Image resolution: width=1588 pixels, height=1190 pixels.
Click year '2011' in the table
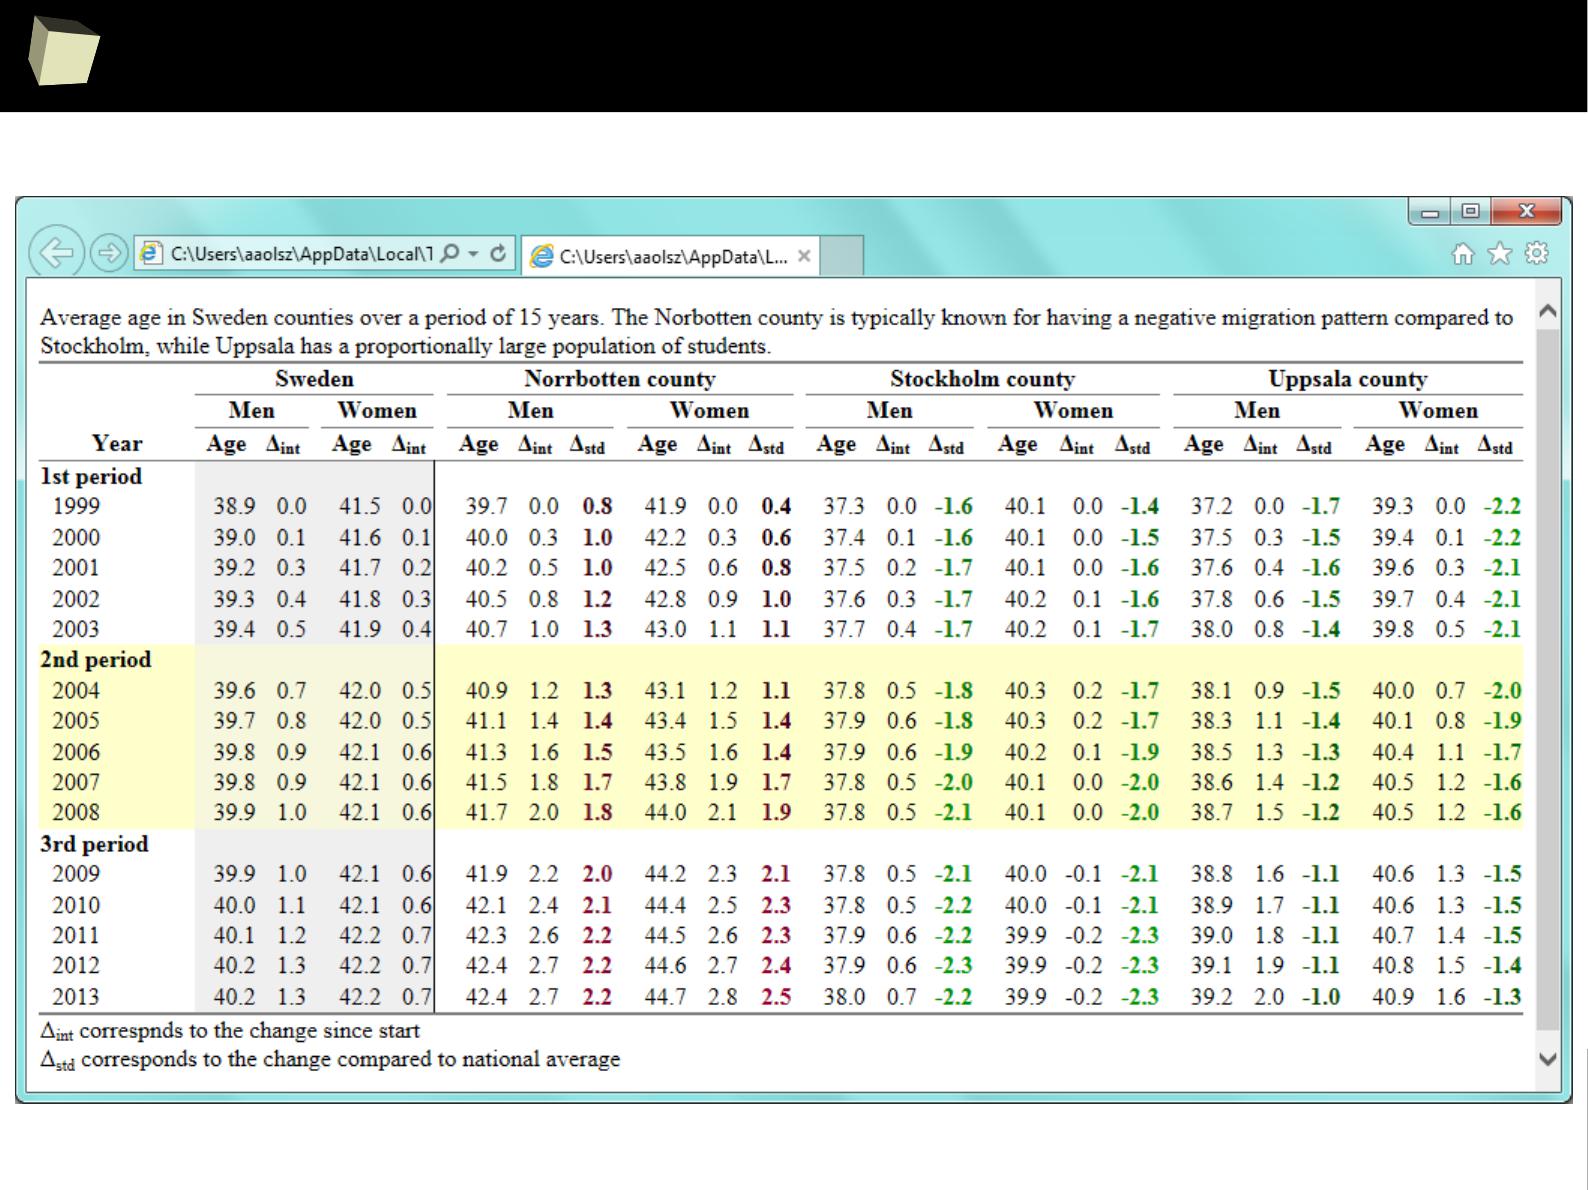[76, 936]
